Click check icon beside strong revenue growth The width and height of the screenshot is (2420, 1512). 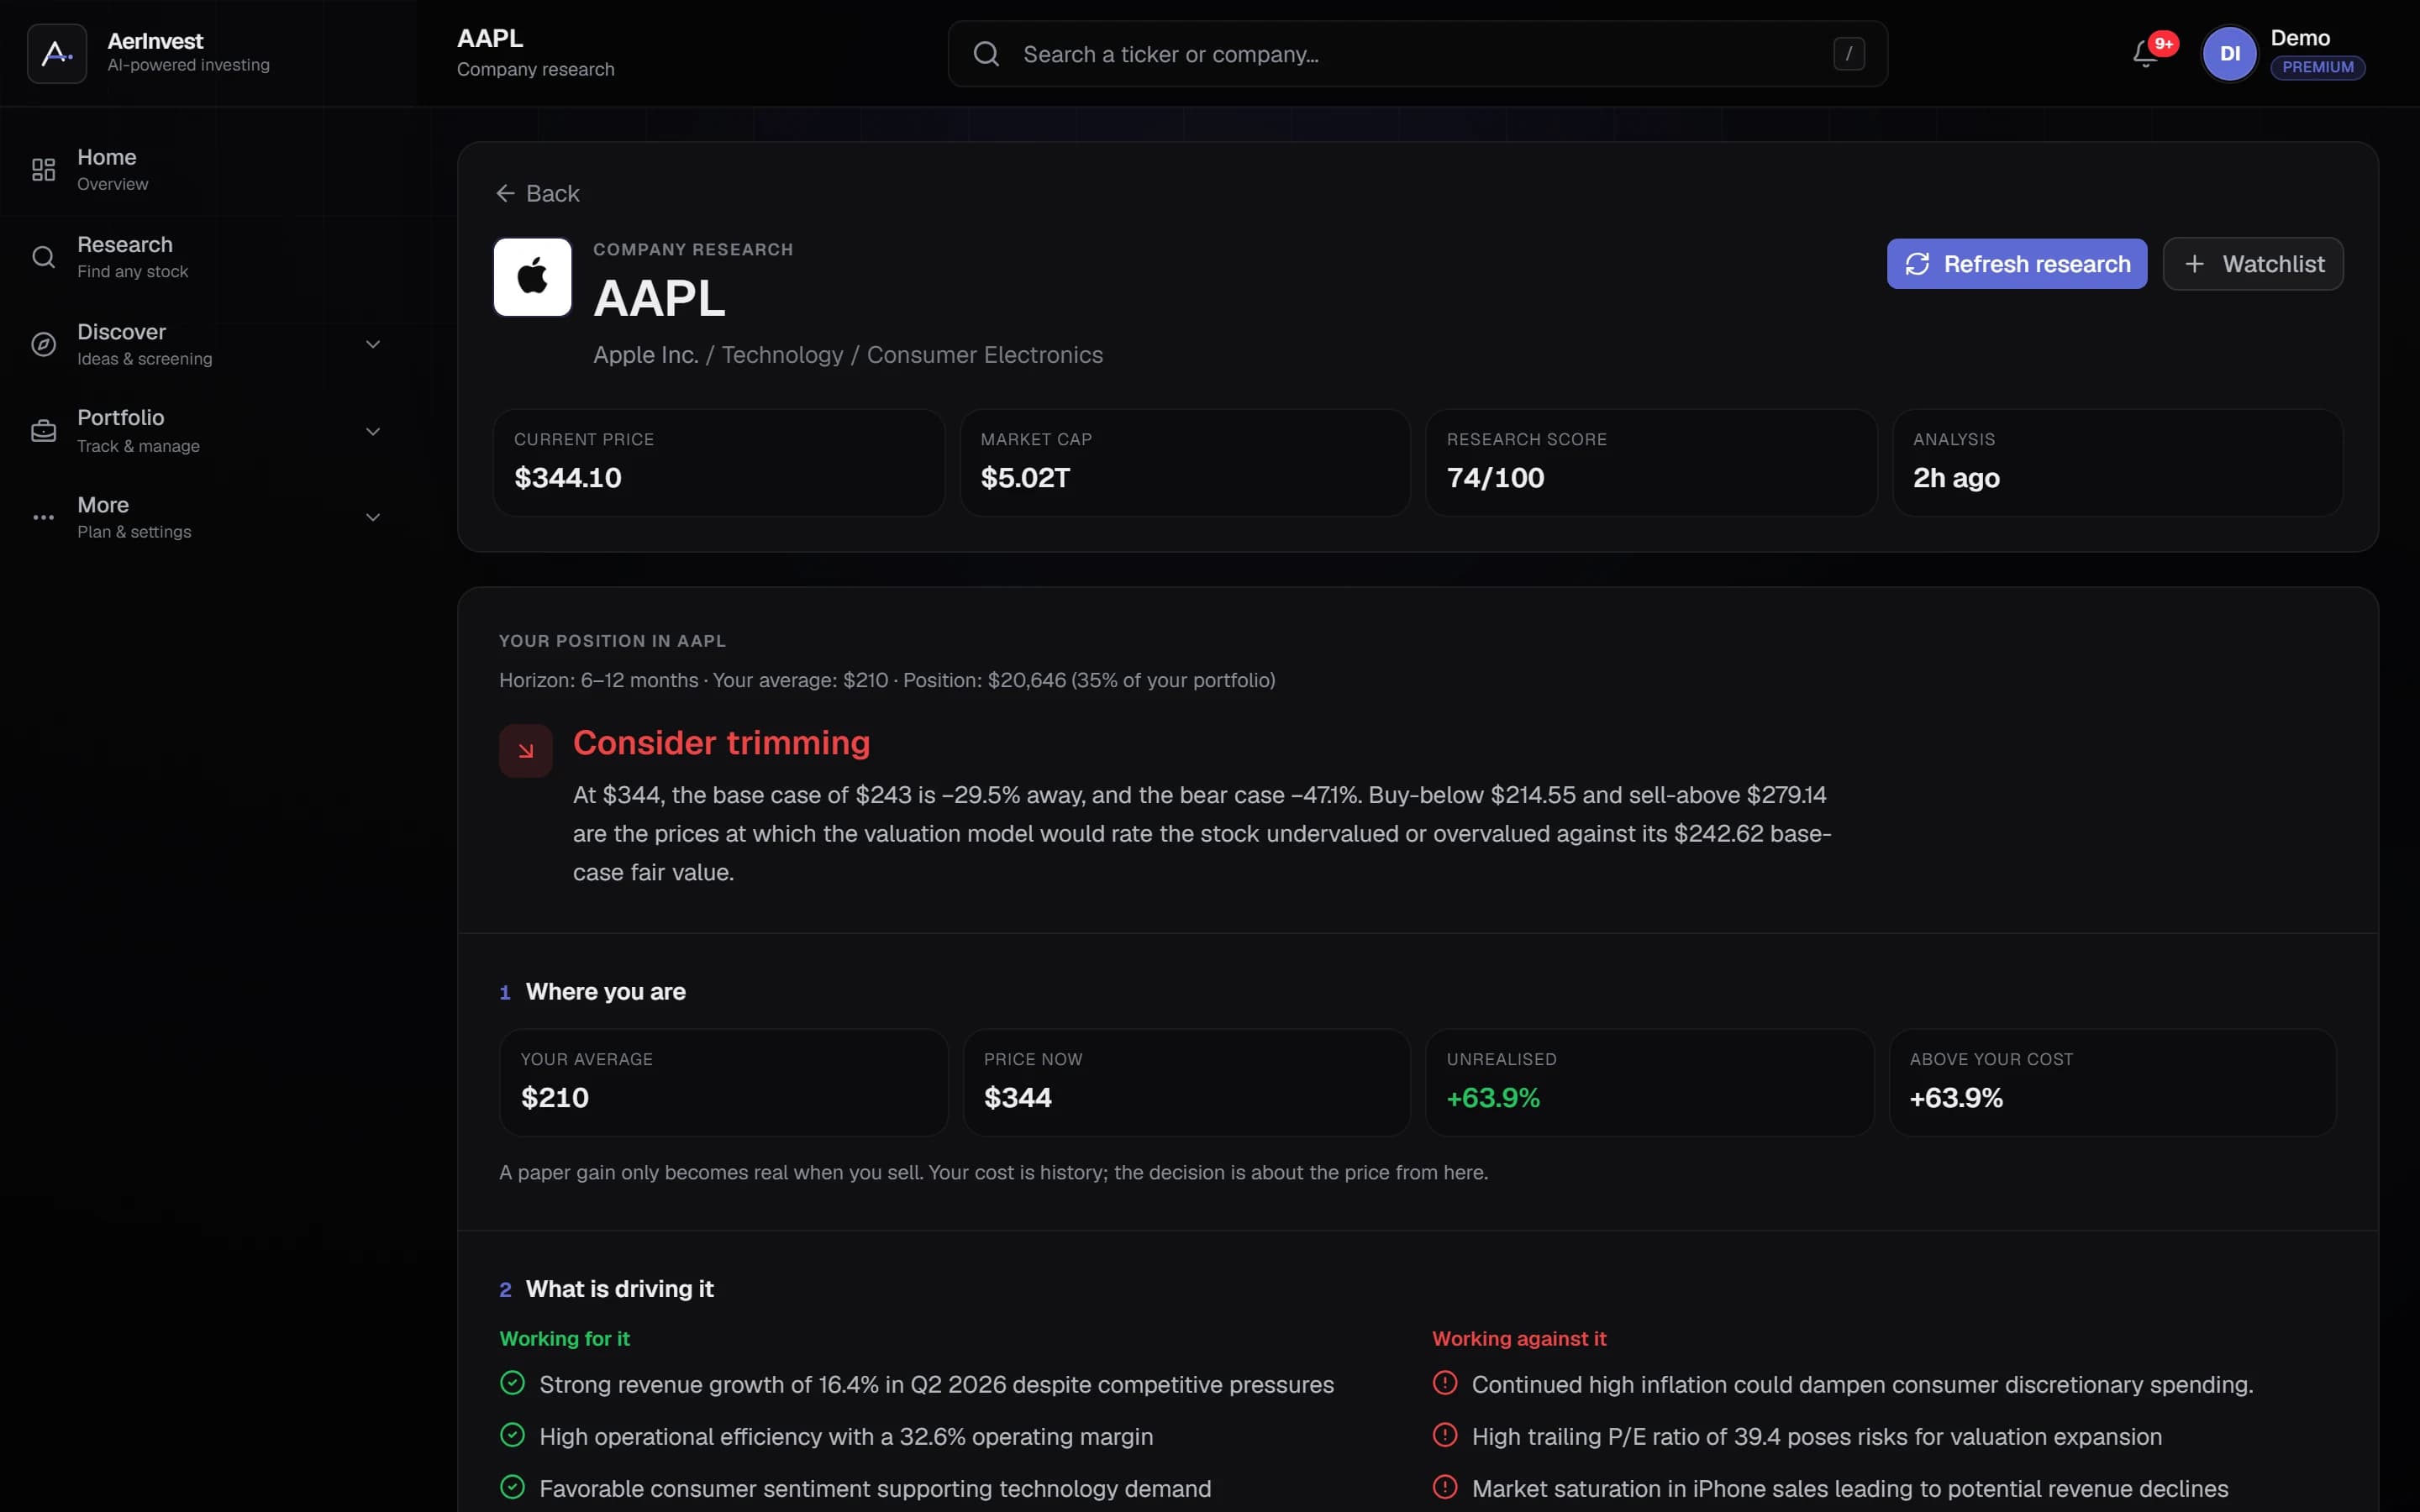tap(512, 1383)
